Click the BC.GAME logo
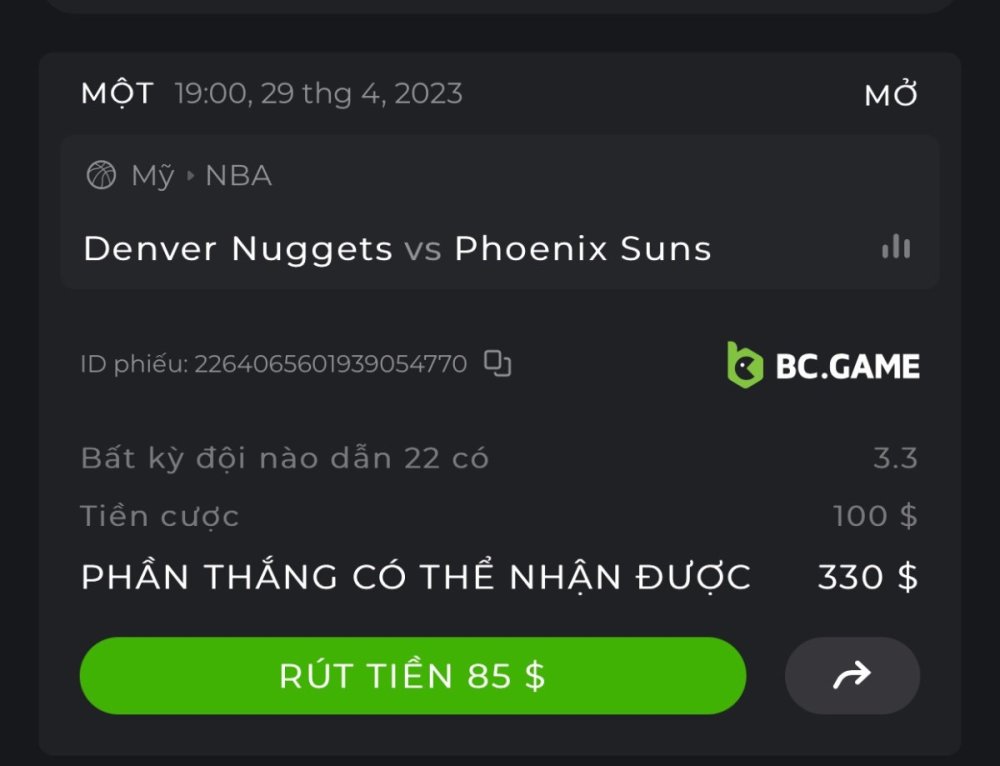 (823, 365)
